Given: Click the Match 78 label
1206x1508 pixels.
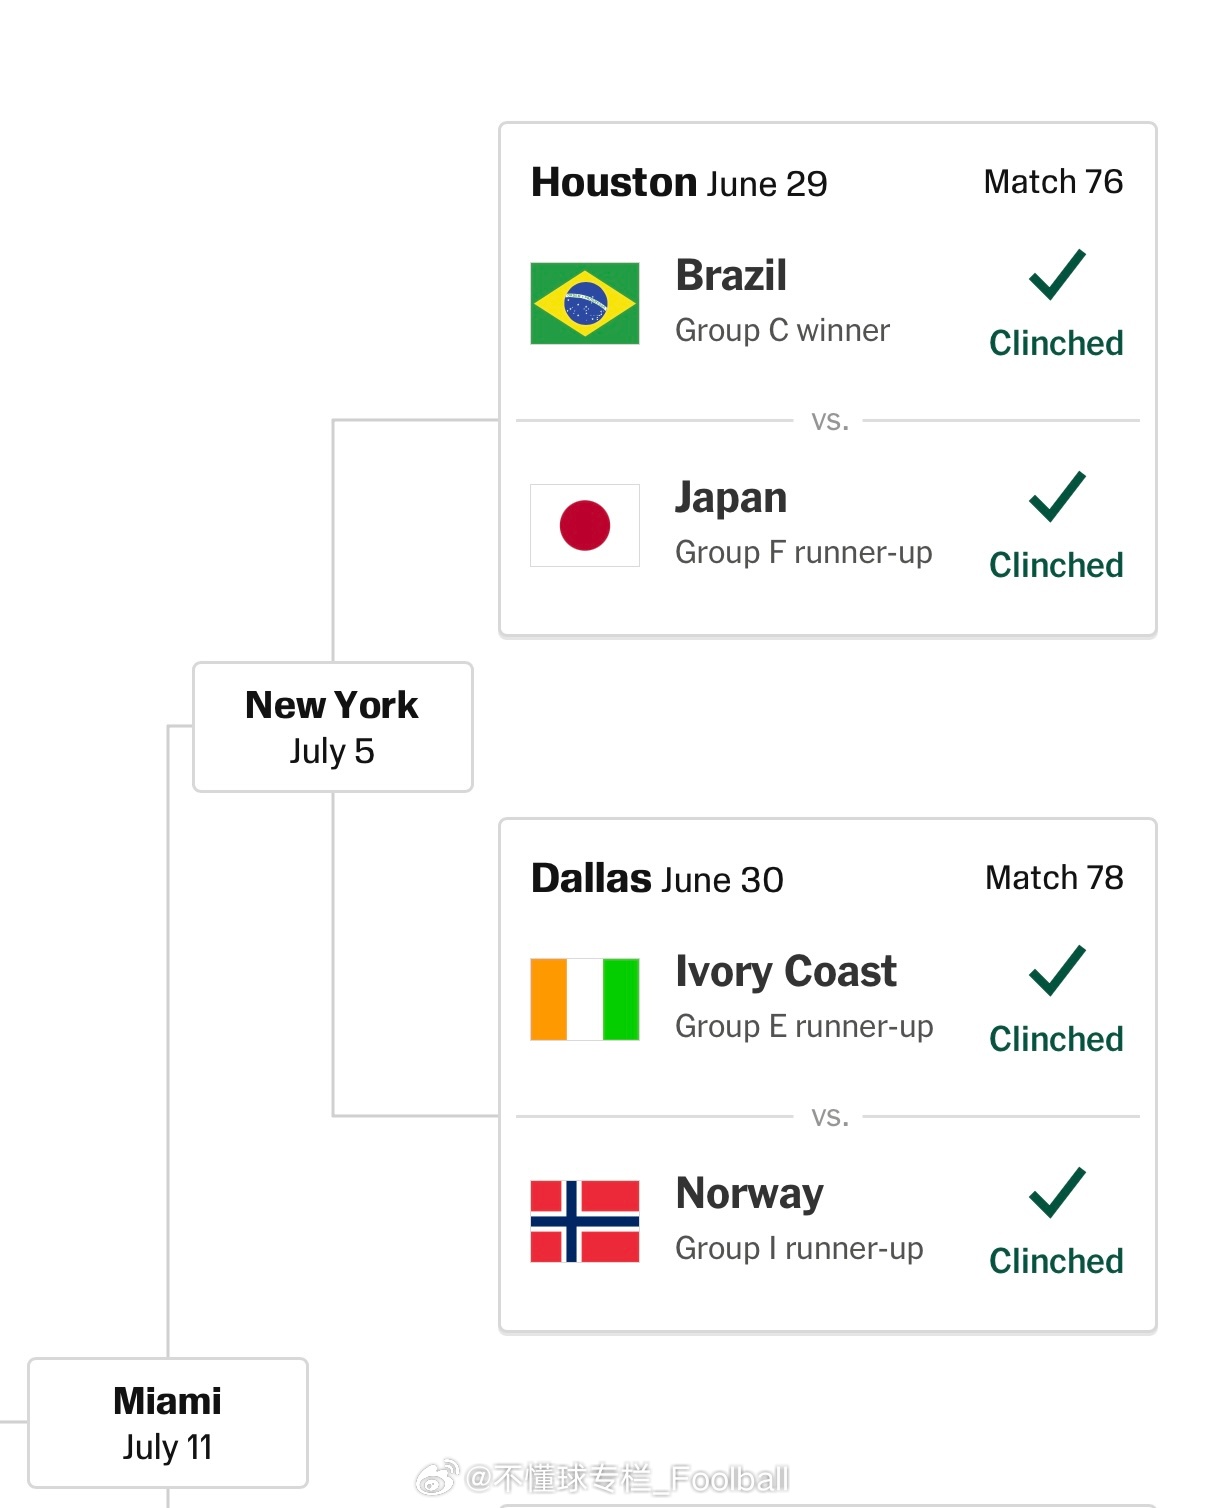Looking at the screenshot, I should click(x=1054, y=878).
